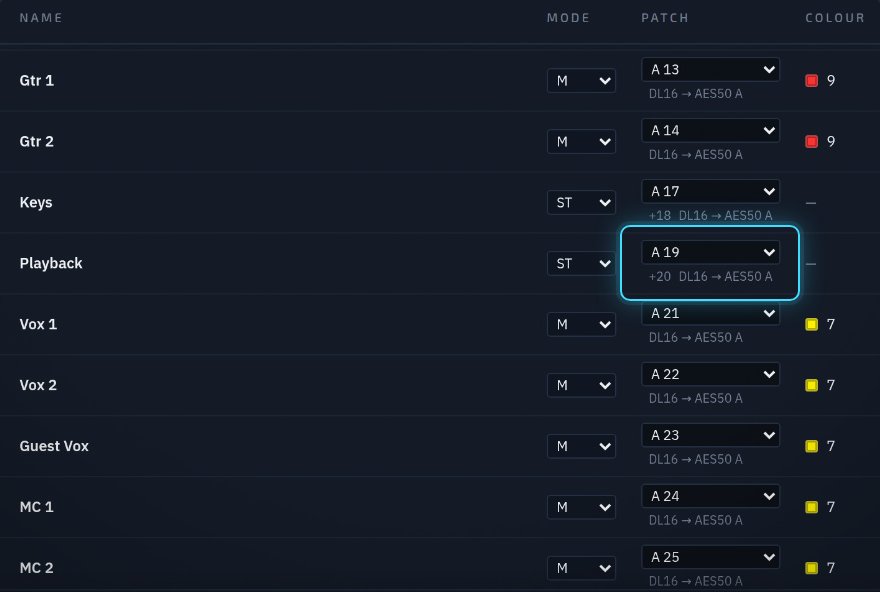The image size is (880, 592).
Task: Click the red colour swatch for Gtr 2
Action: [x=811, y=141]
